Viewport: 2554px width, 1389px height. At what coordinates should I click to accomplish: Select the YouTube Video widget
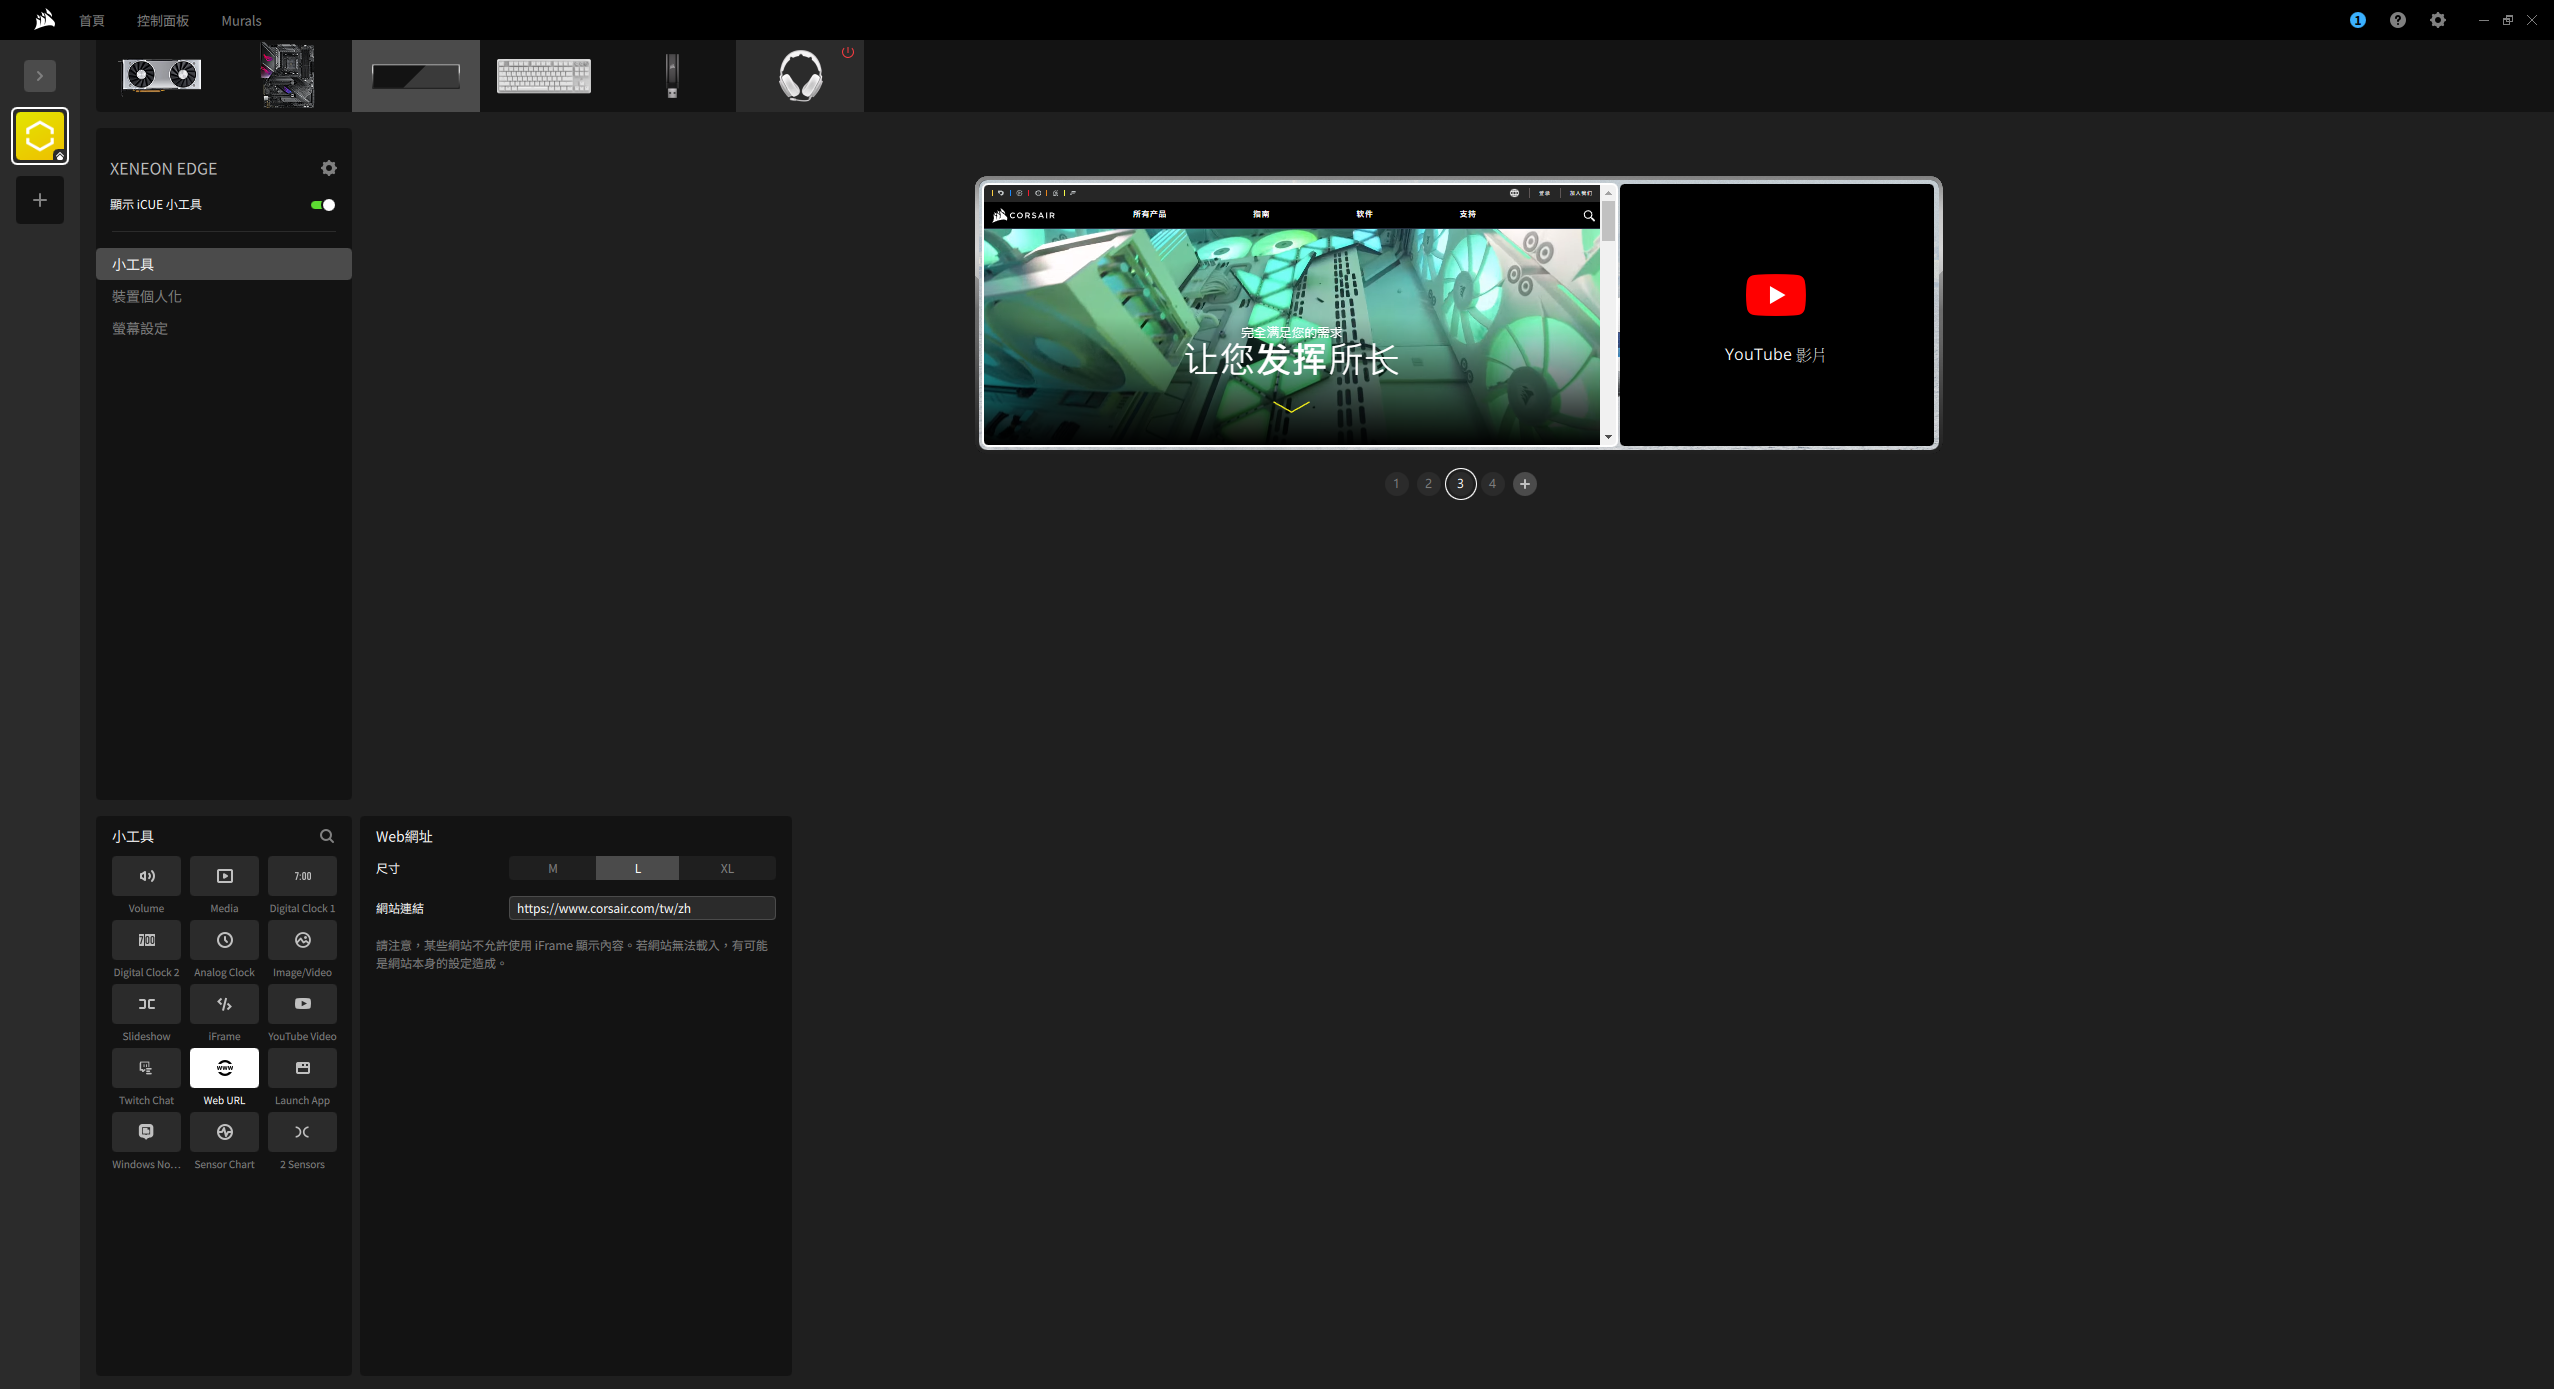[302, 1004]
